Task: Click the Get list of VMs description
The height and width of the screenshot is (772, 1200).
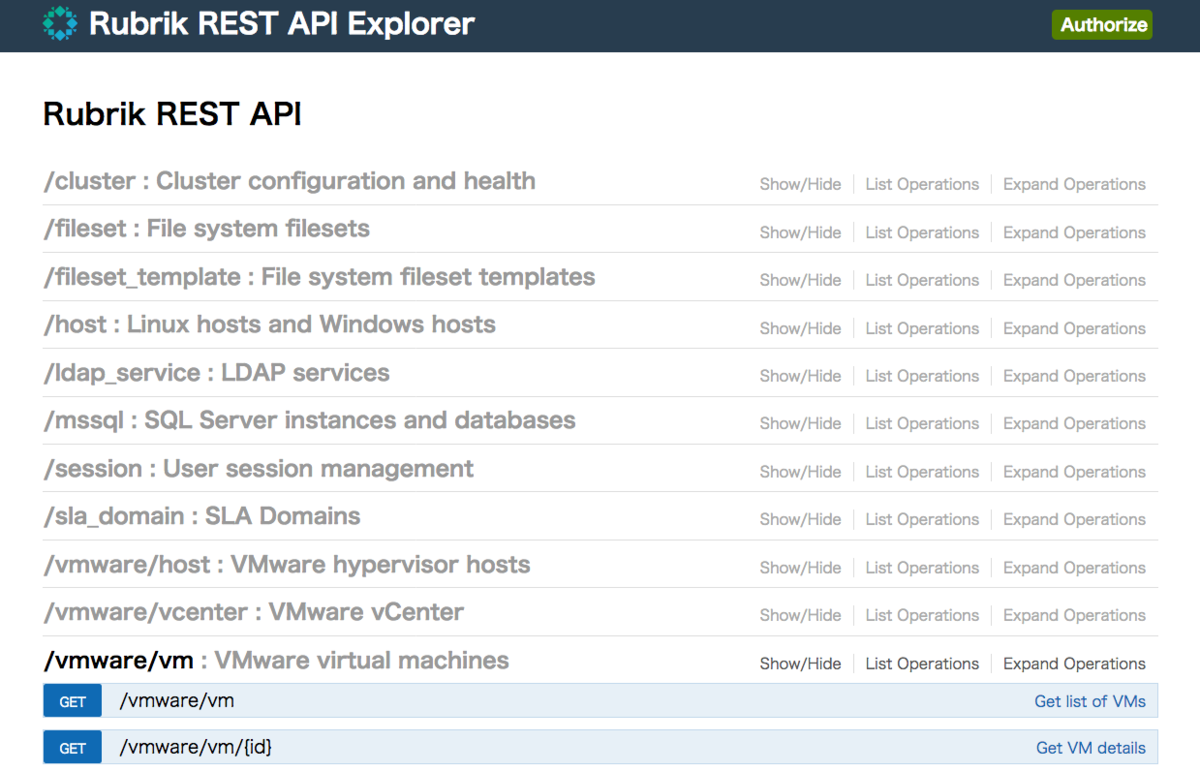Action: [x=1090, y=701]
